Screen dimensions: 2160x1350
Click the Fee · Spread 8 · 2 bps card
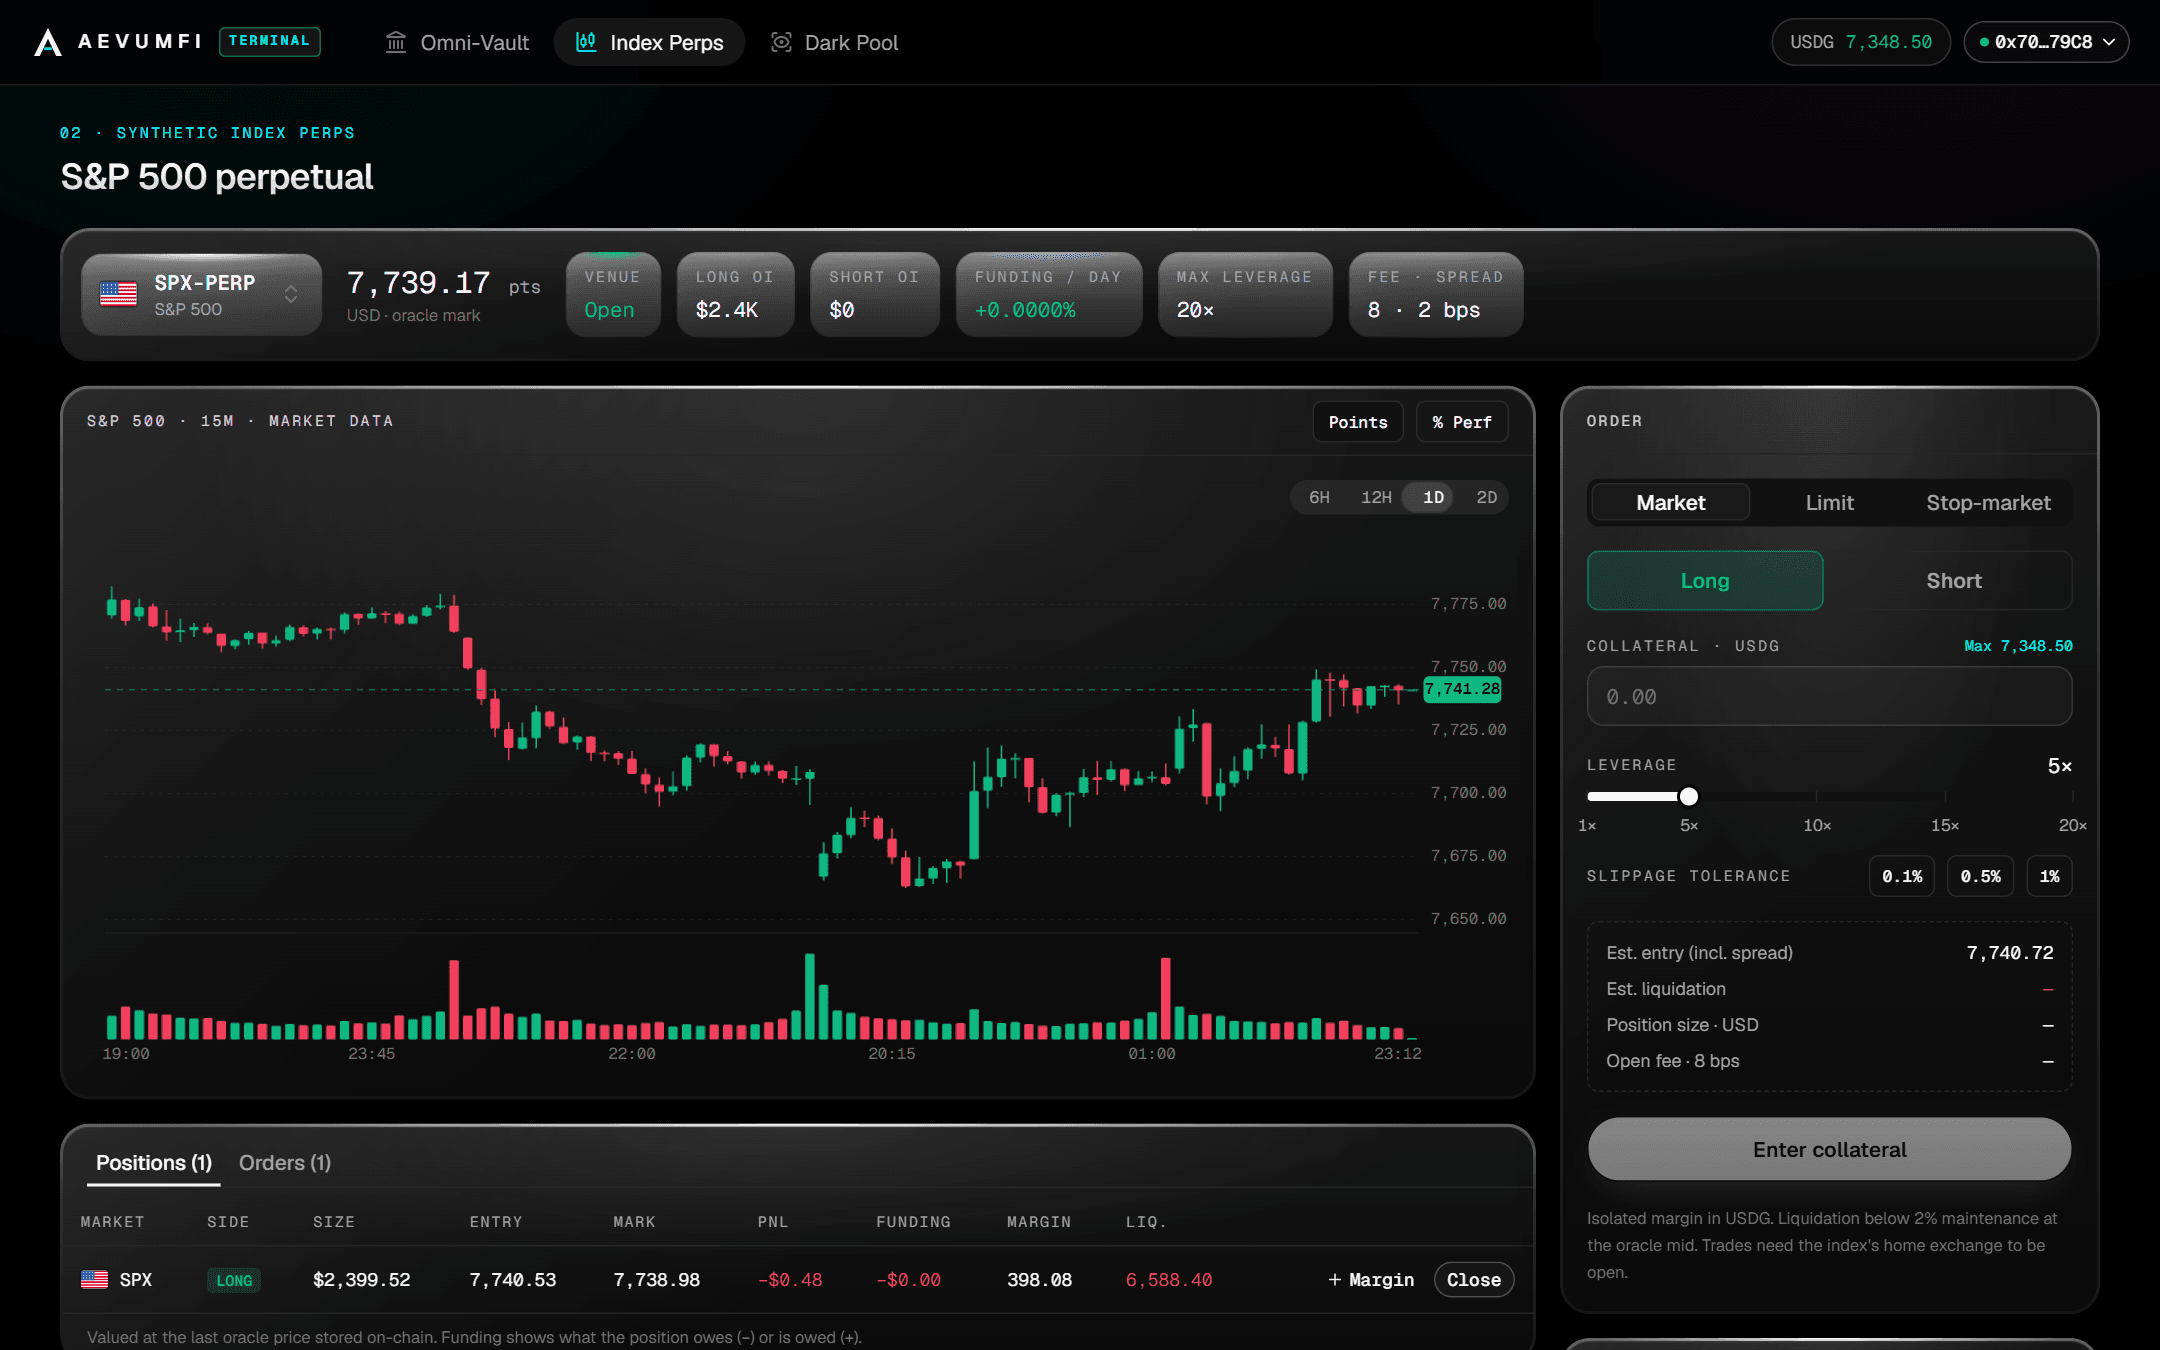[1436, 294]
